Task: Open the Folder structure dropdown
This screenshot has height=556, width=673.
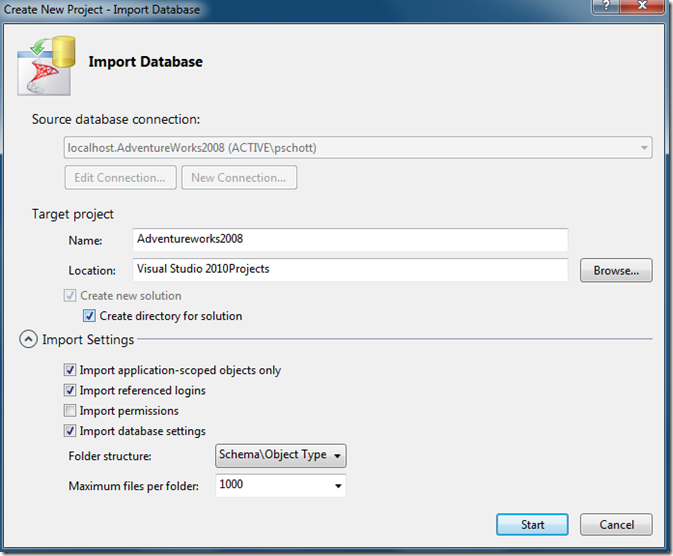Action: click(x=281, y=455)
